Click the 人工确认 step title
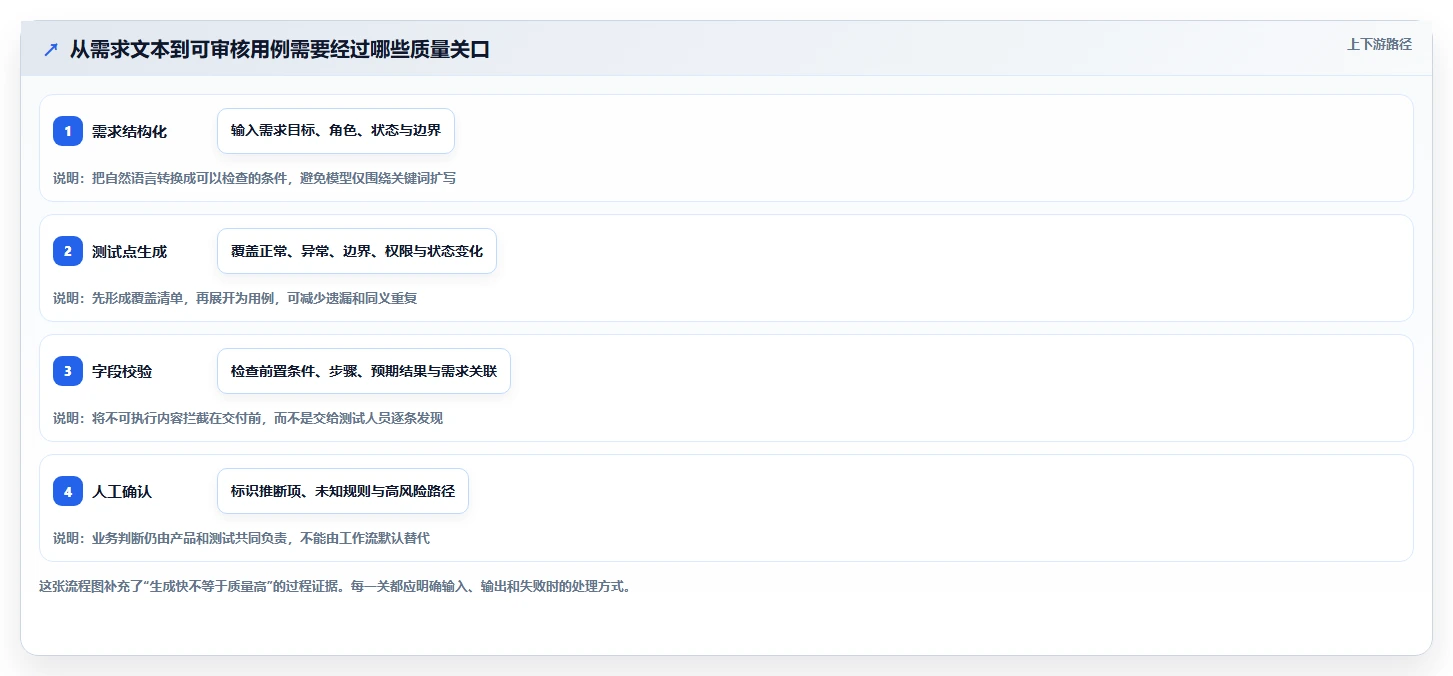The height and width of the screenshot is (676, 1453). click(x=122, y=491)
